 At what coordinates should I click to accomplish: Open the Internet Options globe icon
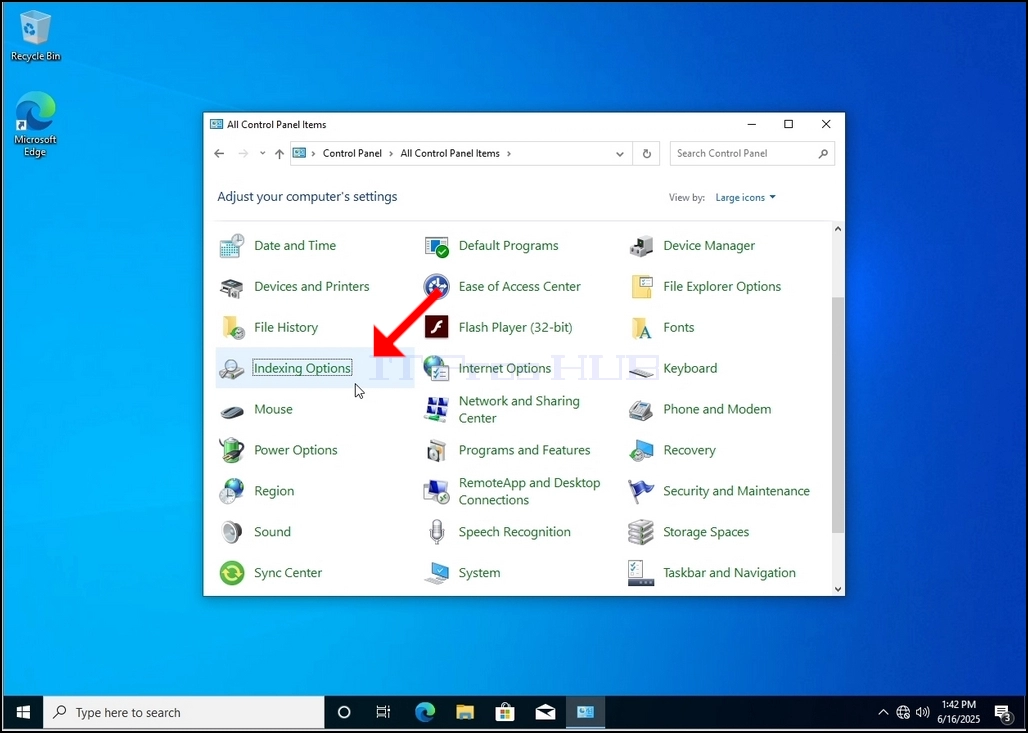coord(437,368)
